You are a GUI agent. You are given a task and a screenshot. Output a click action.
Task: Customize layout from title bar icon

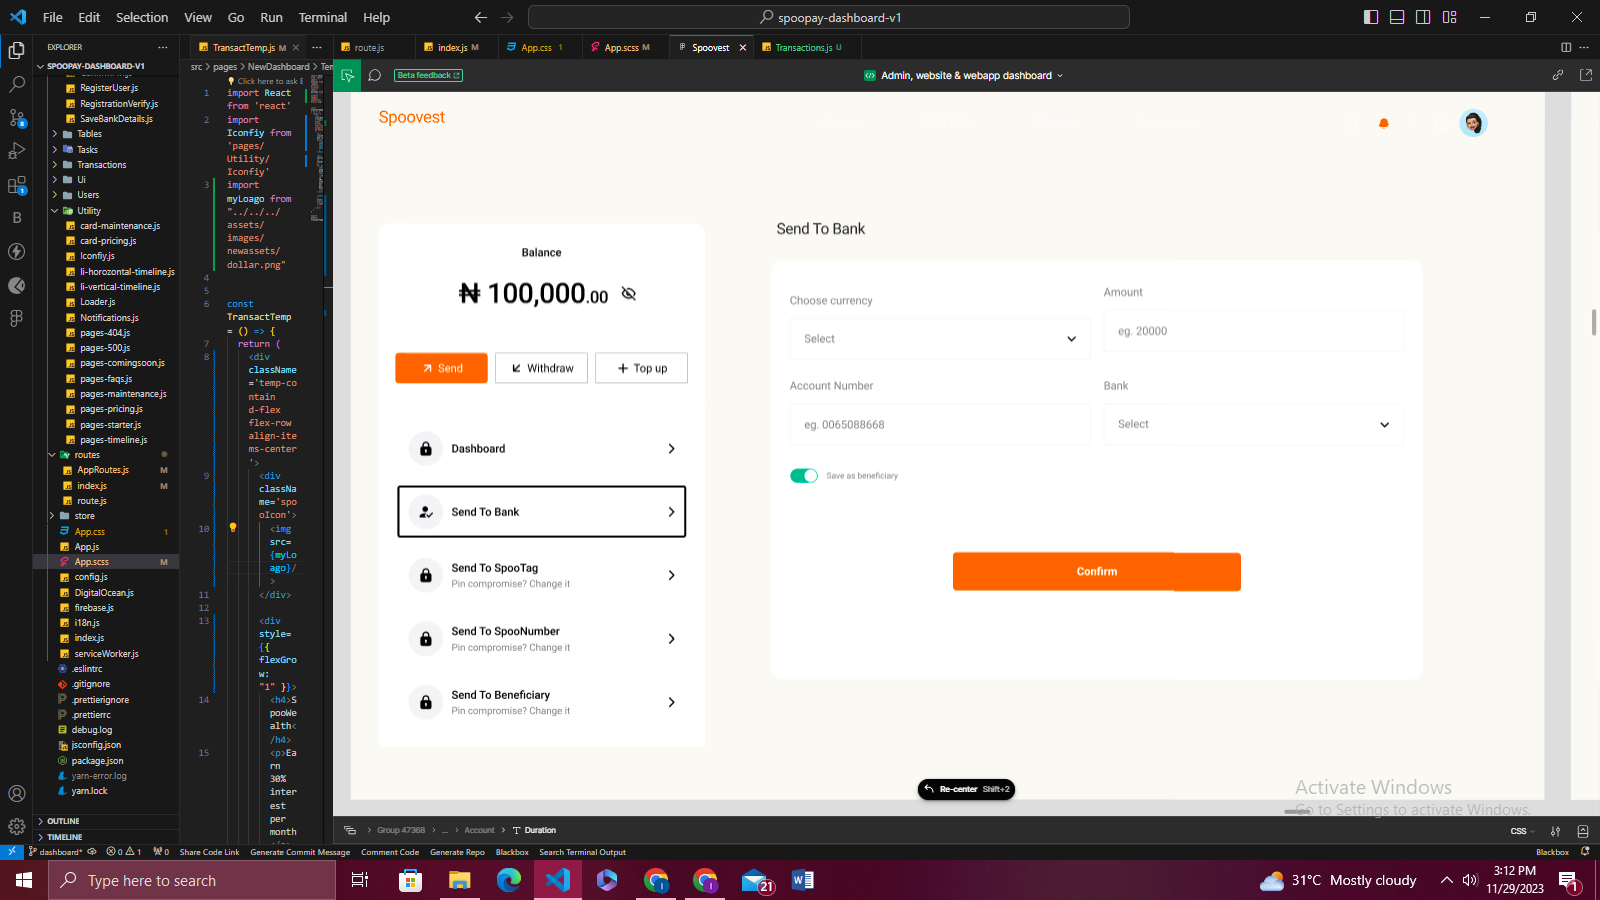point(1449,17)
